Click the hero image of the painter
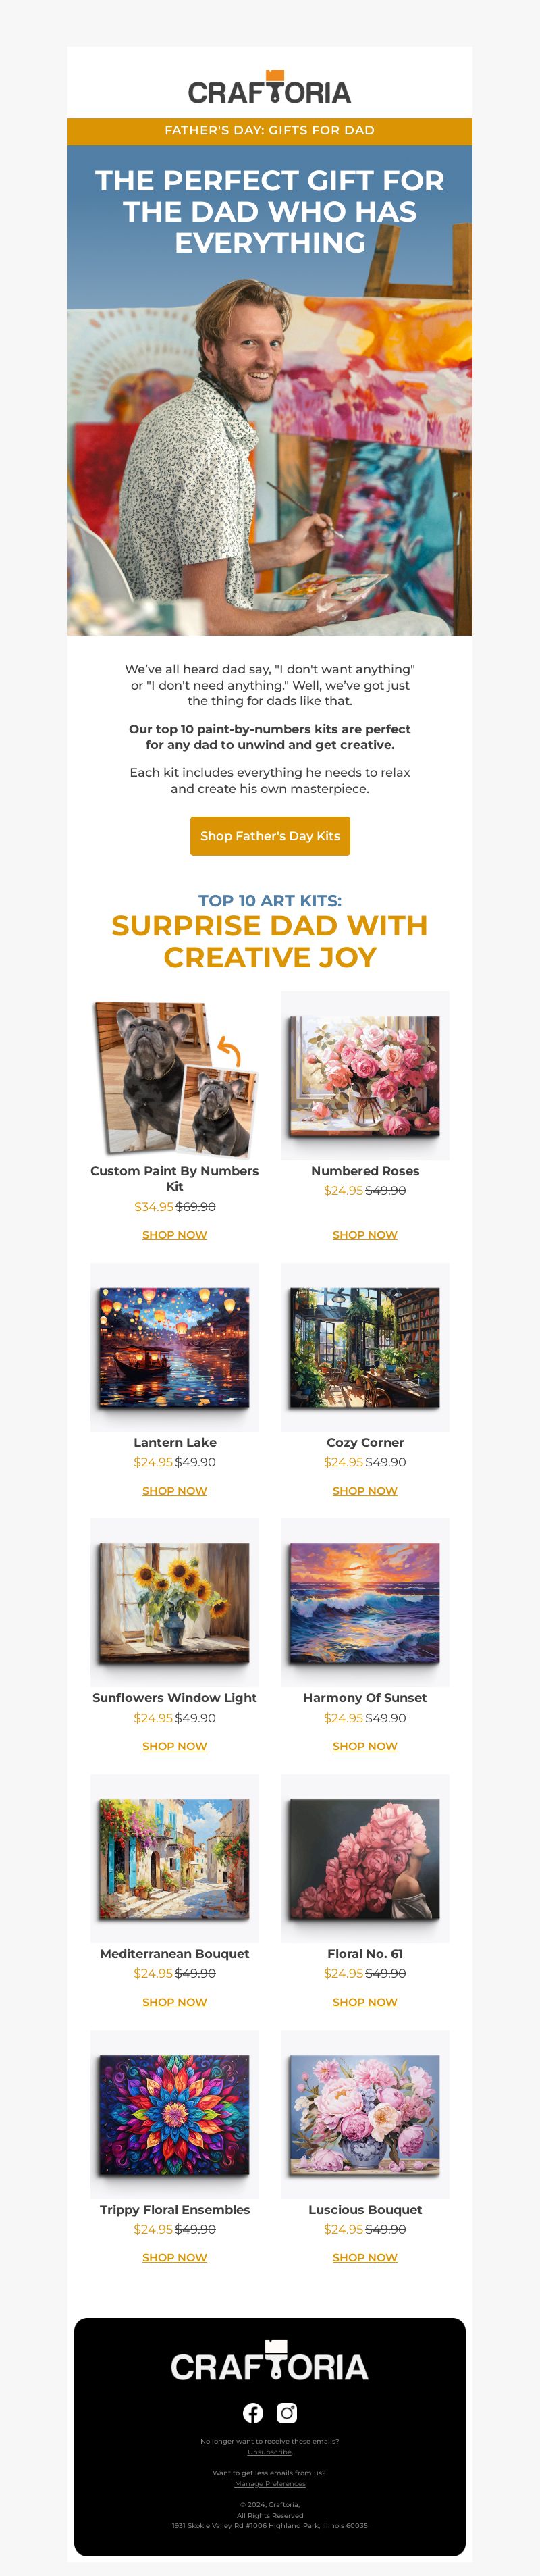This screenshot has height=2576, width=540. tap(270, 390)
